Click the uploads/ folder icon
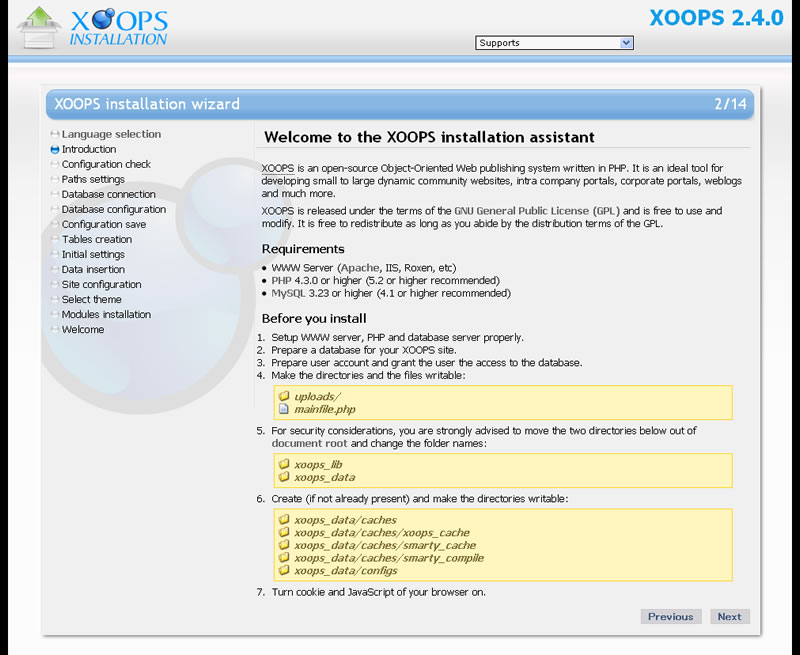 click(284, 396)
